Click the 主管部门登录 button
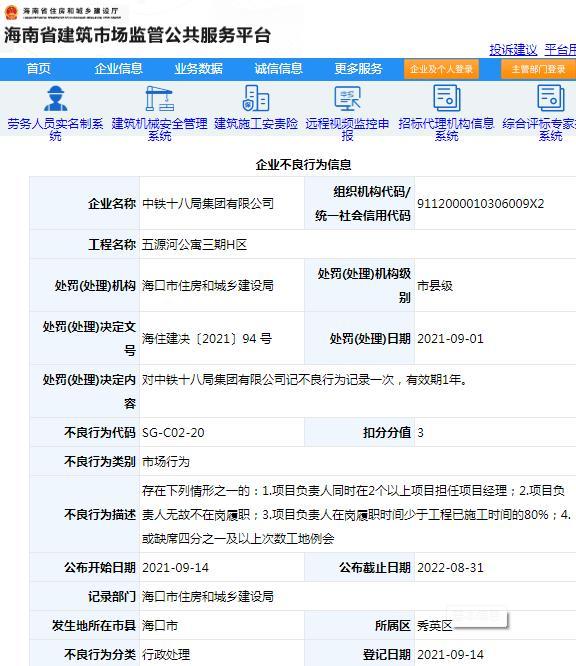Viewport: 576px width, 666px height. [x=538, y=69]
